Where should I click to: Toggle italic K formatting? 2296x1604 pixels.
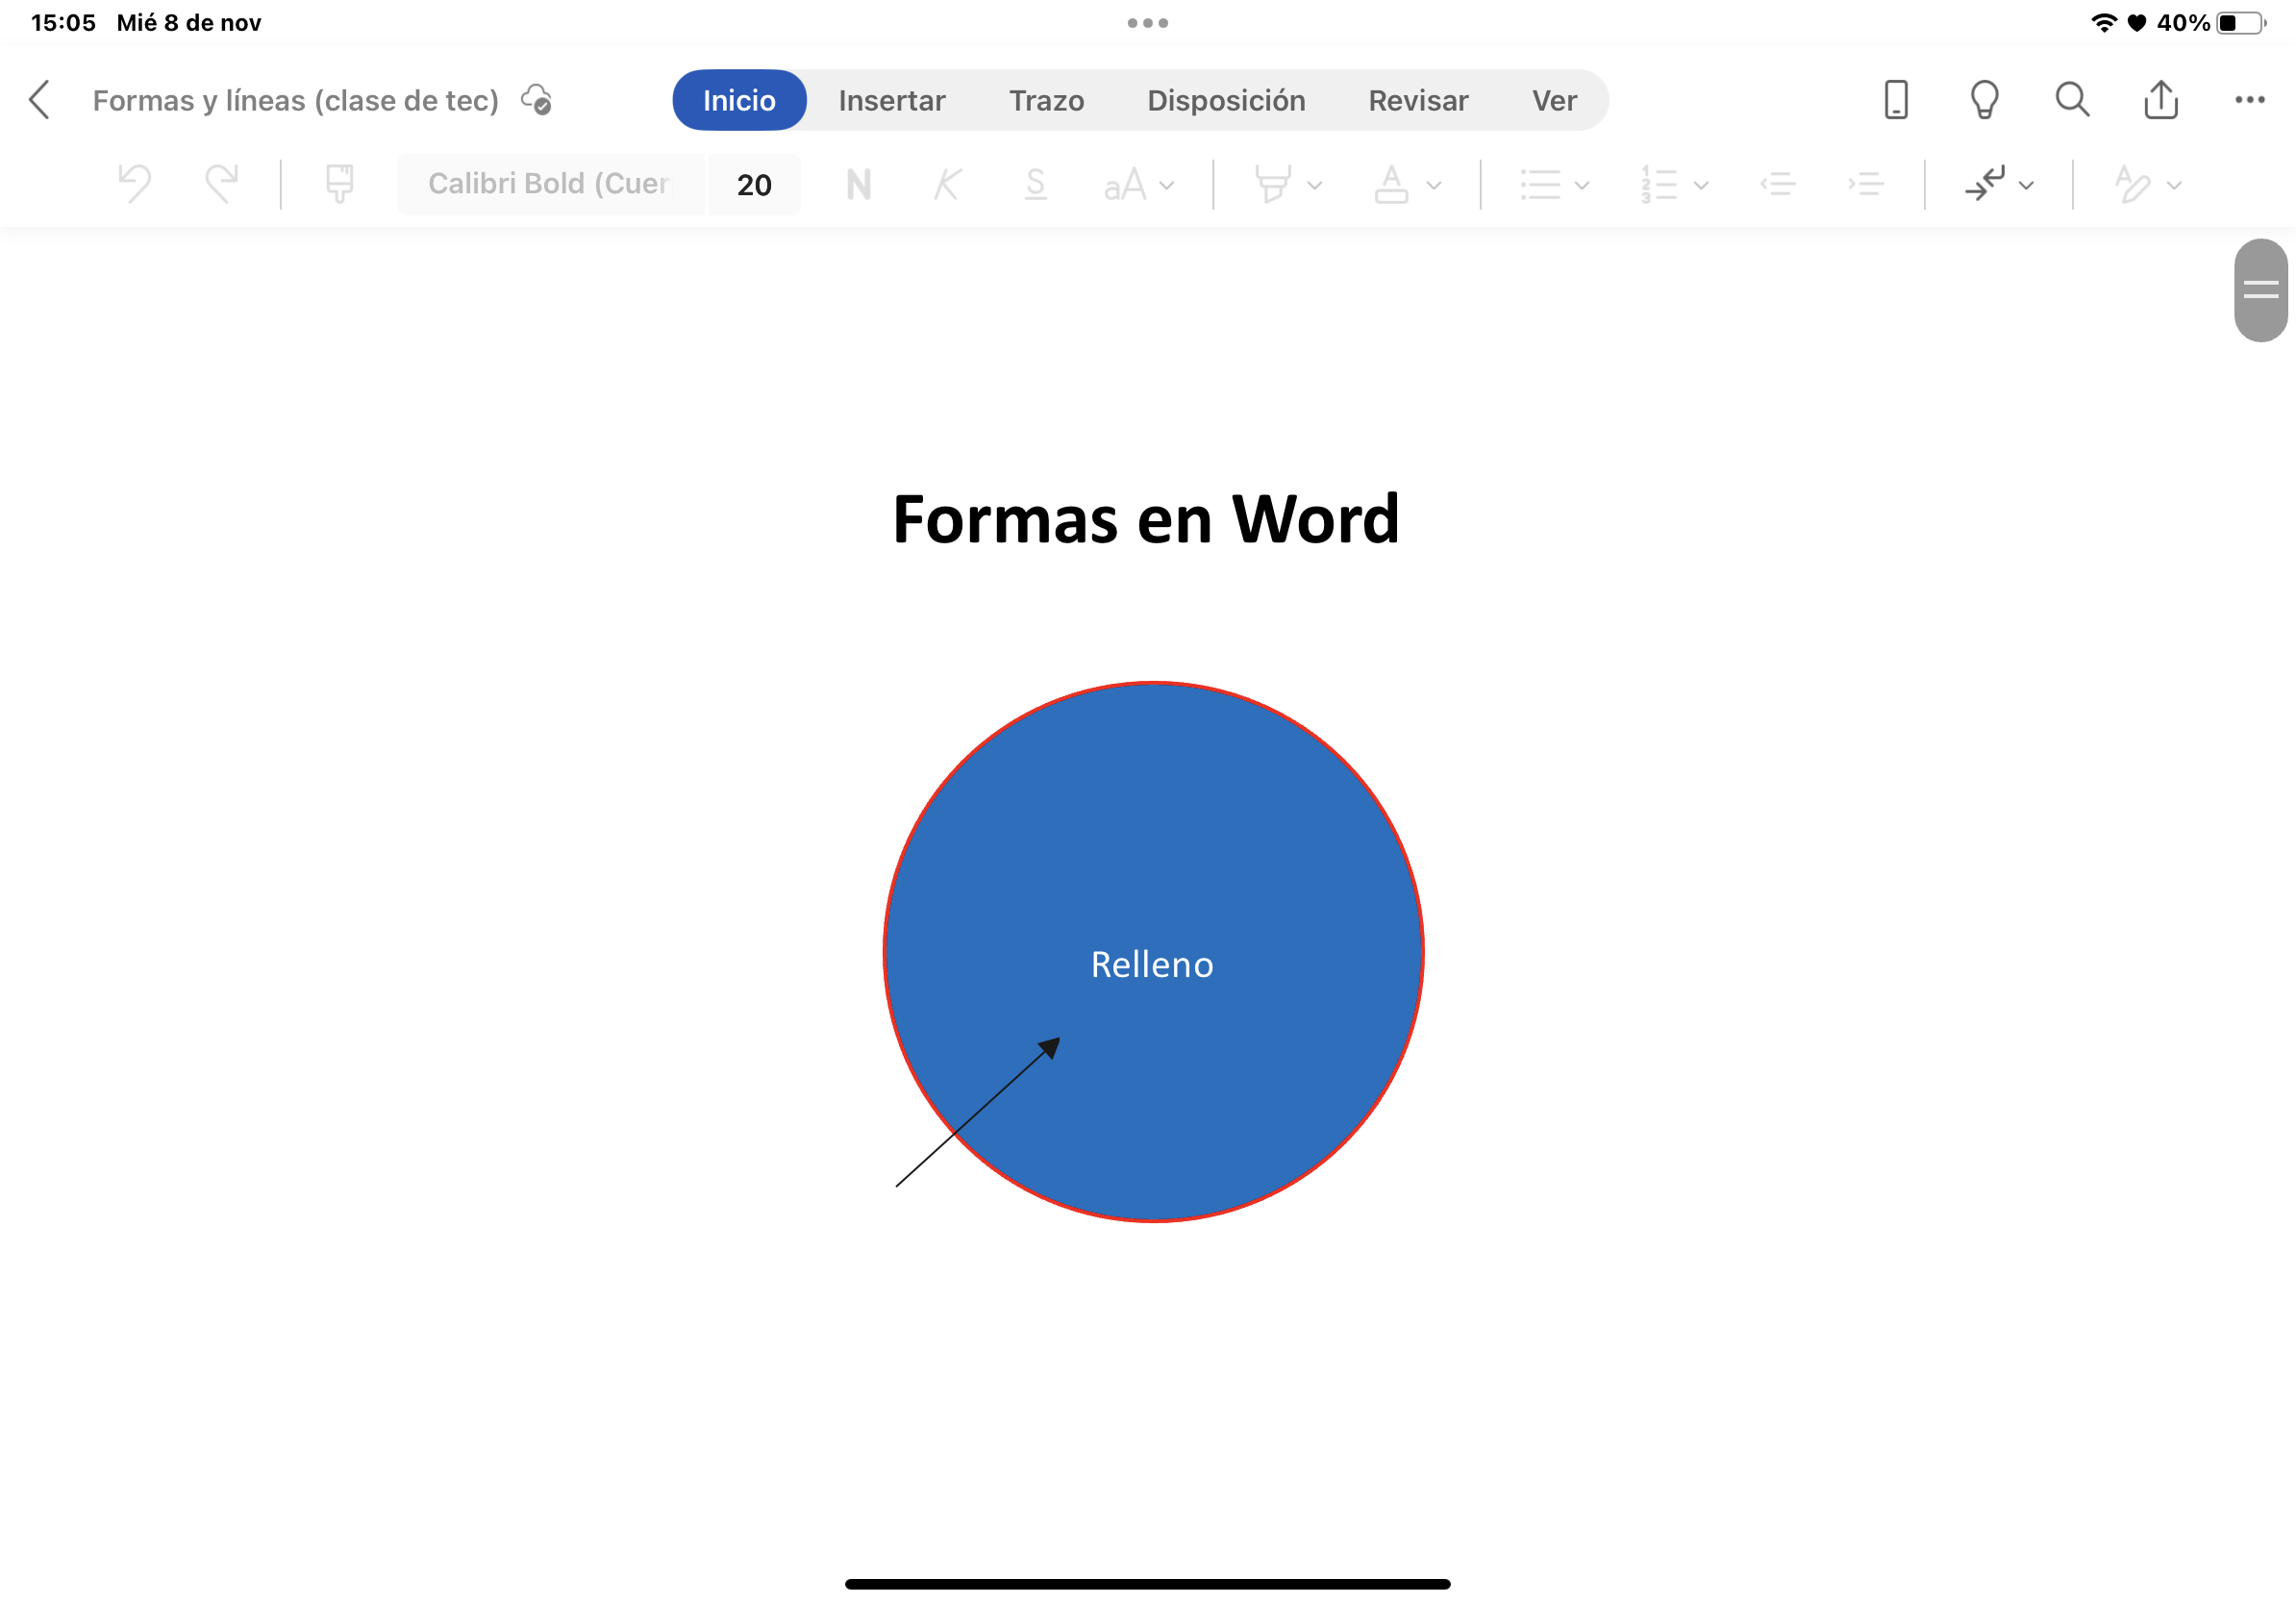click(946, 185)
